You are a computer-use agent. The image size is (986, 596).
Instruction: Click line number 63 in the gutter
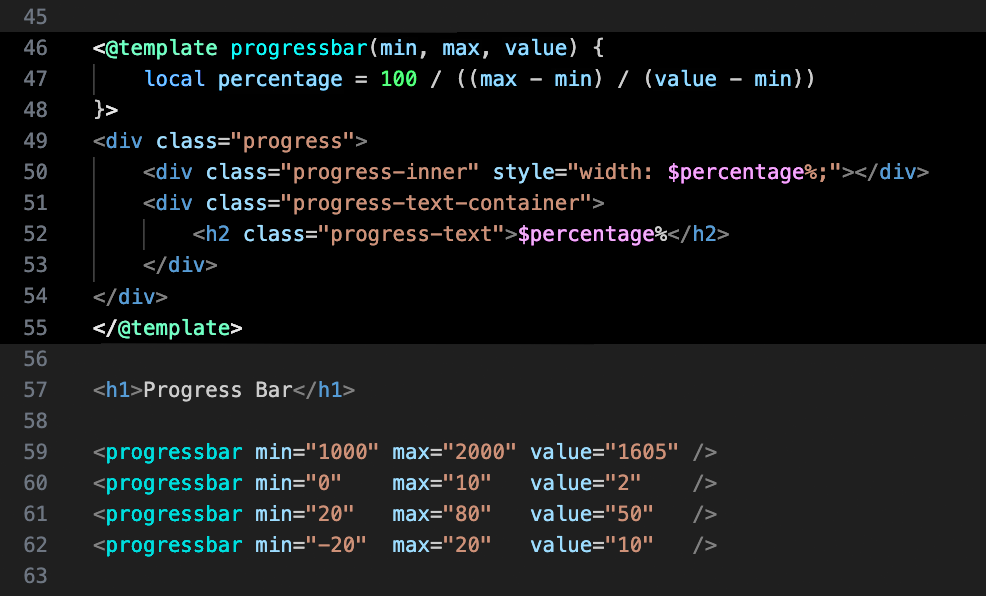35,575
